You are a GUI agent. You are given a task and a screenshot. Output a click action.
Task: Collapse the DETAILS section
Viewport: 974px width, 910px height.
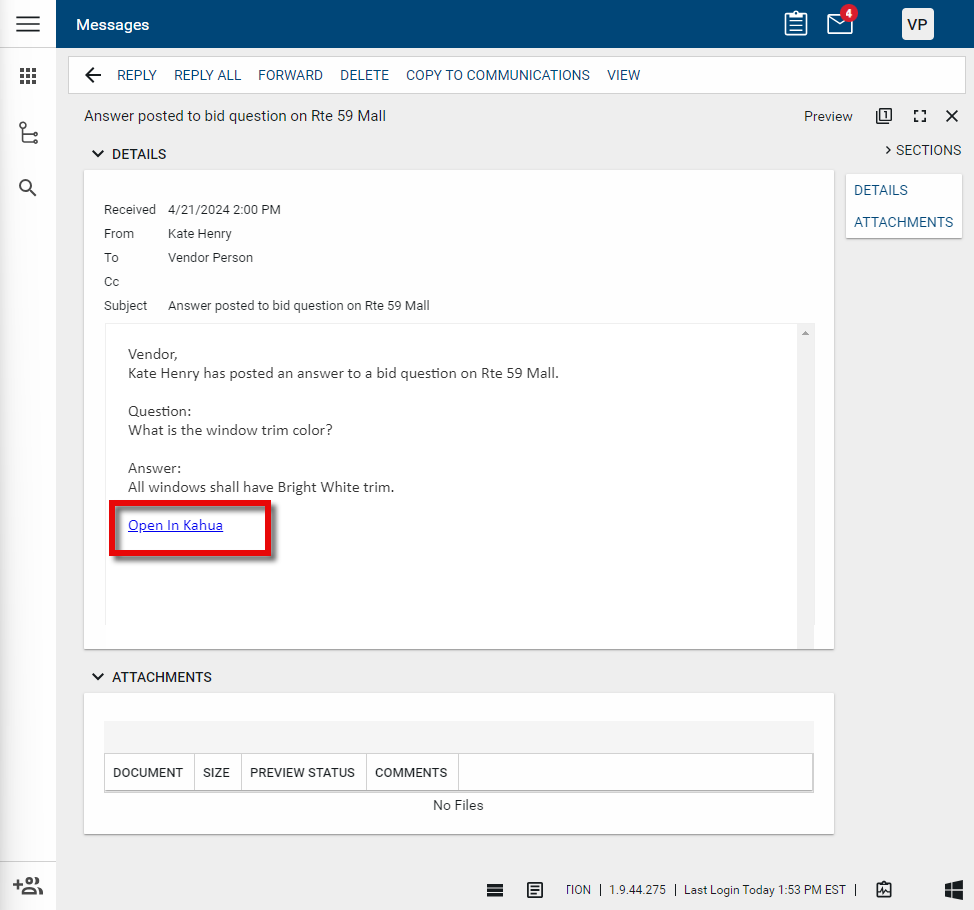[98, 154]
